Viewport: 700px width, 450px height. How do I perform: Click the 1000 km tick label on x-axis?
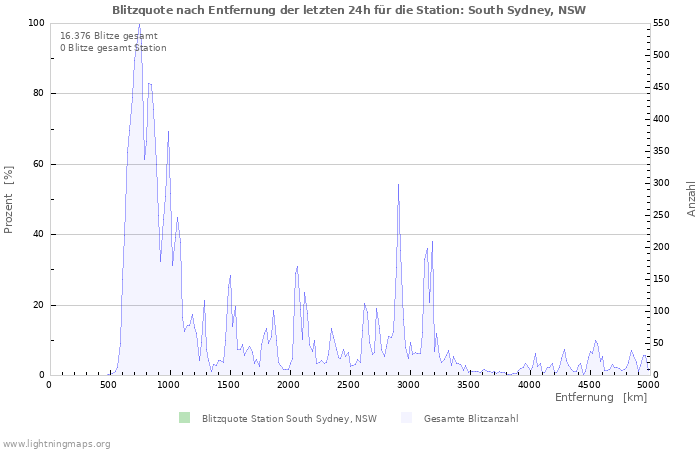pyautogui.click(x=169, y=385)
